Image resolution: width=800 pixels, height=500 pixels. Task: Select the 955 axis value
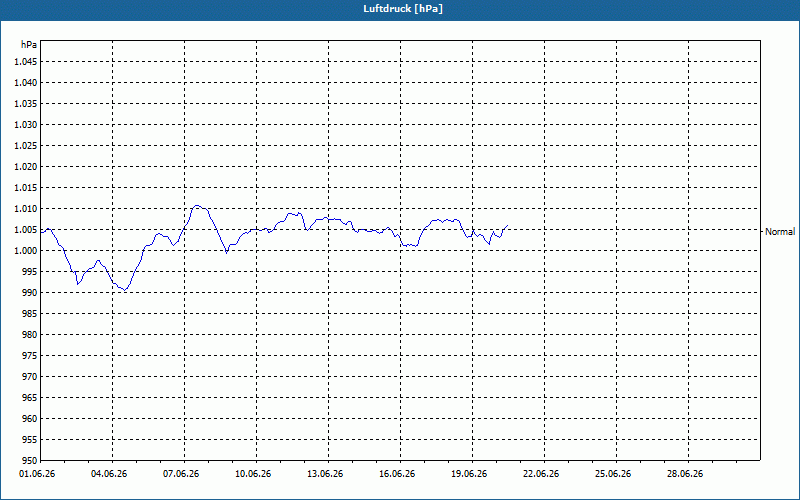point(31,439)
